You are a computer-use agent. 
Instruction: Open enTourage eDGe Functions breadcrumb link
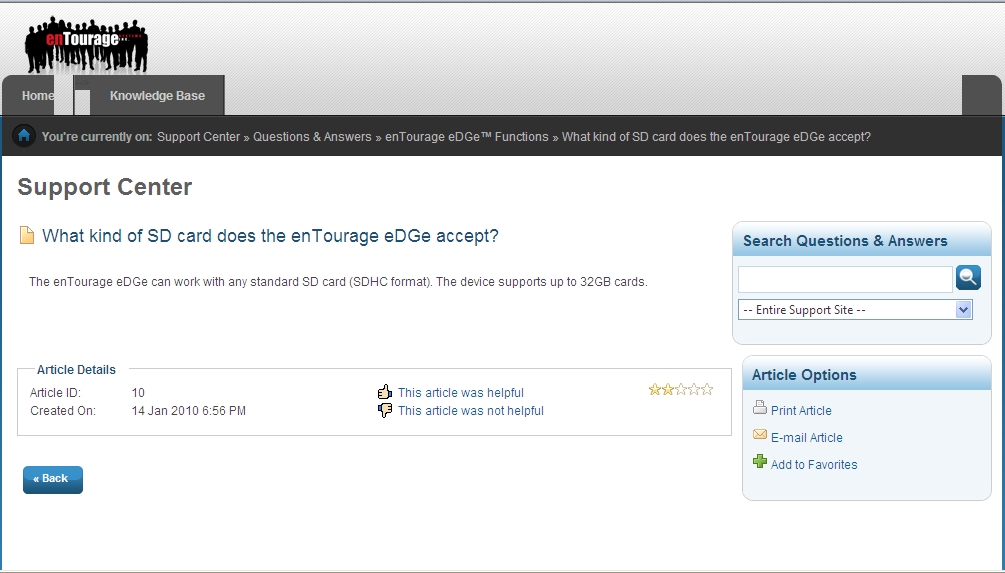[467, 137]
